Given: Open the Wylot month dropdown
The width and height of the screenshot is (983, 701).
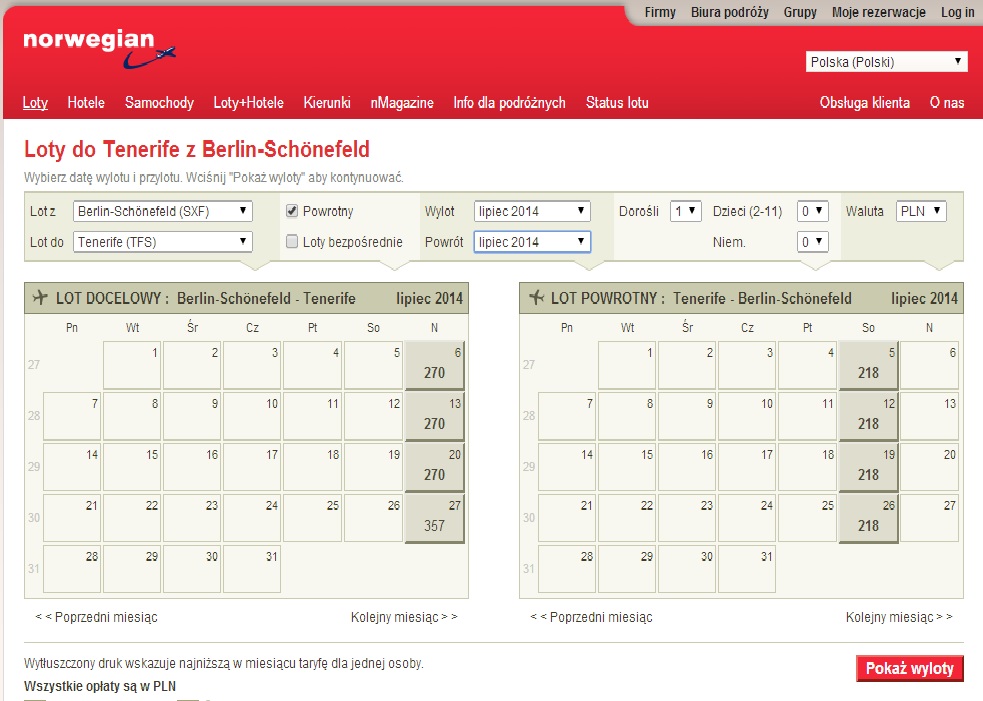Looking at the screenshot, I should [x=532, y=211].
